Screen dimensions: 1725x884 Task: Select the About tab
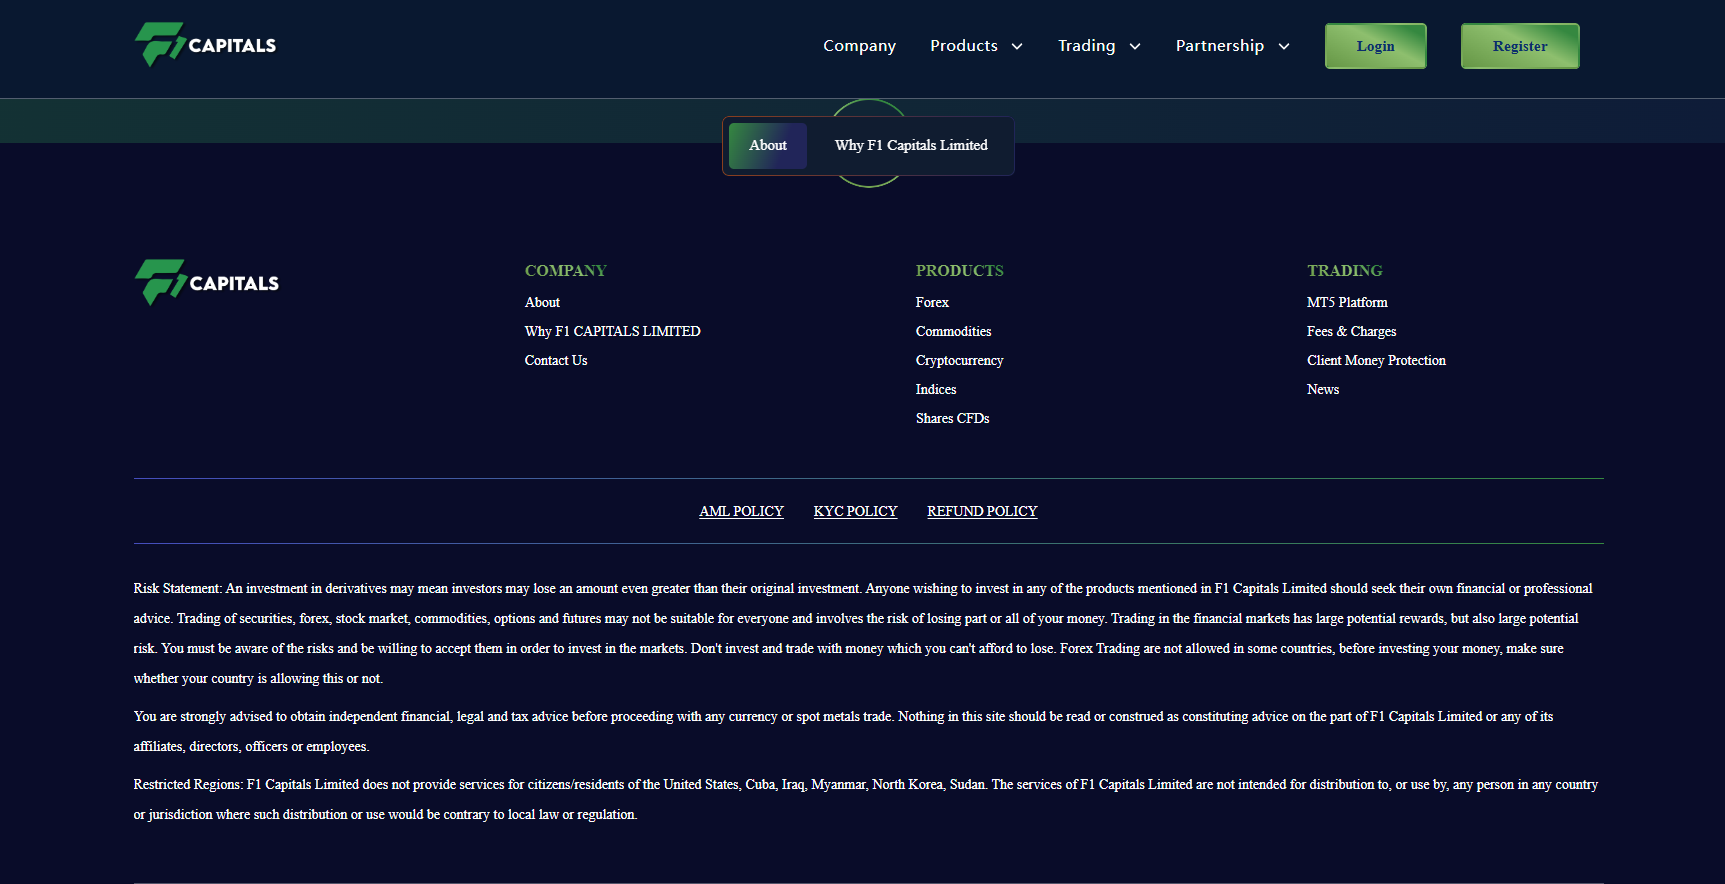pyautogui.click(x=768, y=146)
